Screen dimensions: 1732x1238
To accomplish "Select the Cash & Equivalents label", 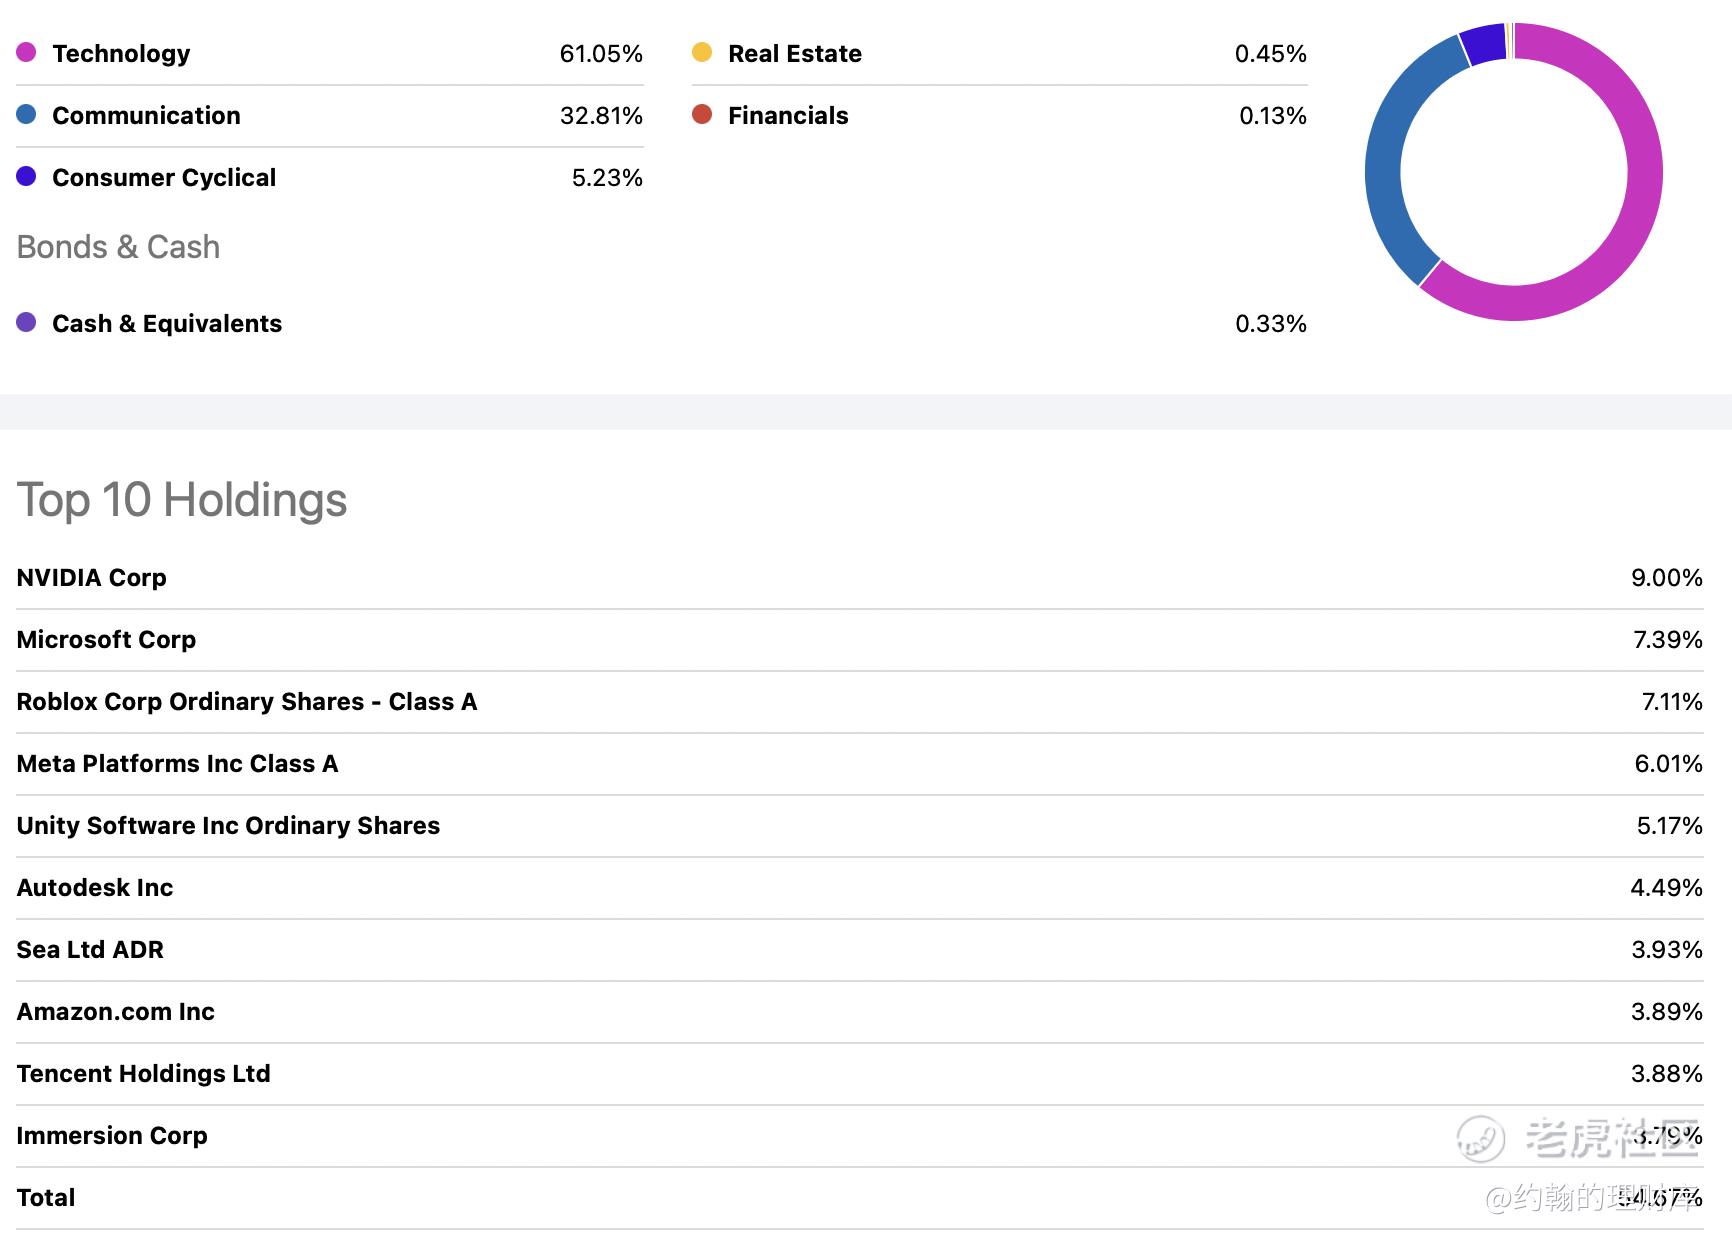I will pyautogui.click(x=167, y=323).
